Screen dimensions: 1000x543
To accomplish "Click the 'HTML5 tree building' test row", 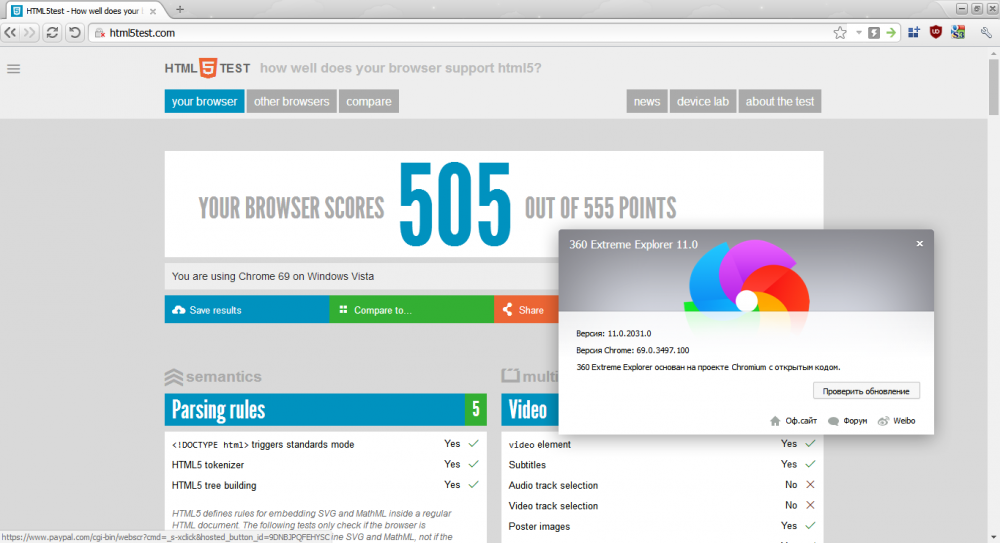I will click(x=325, y=485).
